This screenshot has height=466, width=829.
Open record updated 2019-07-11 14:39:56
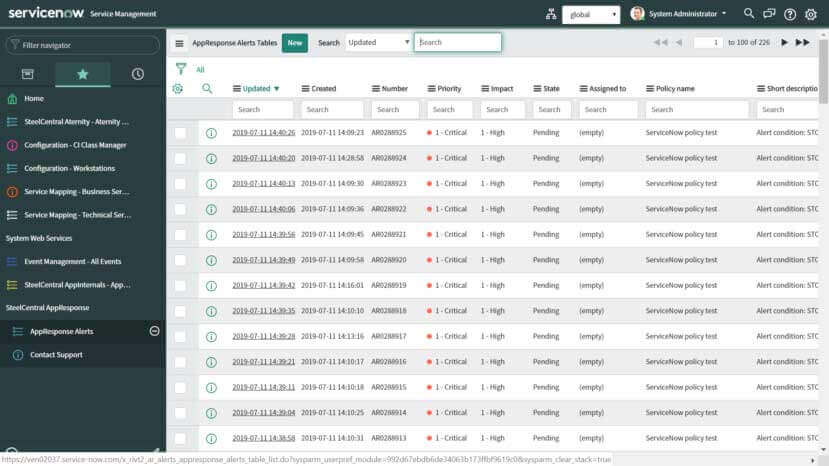pos(264,234)
